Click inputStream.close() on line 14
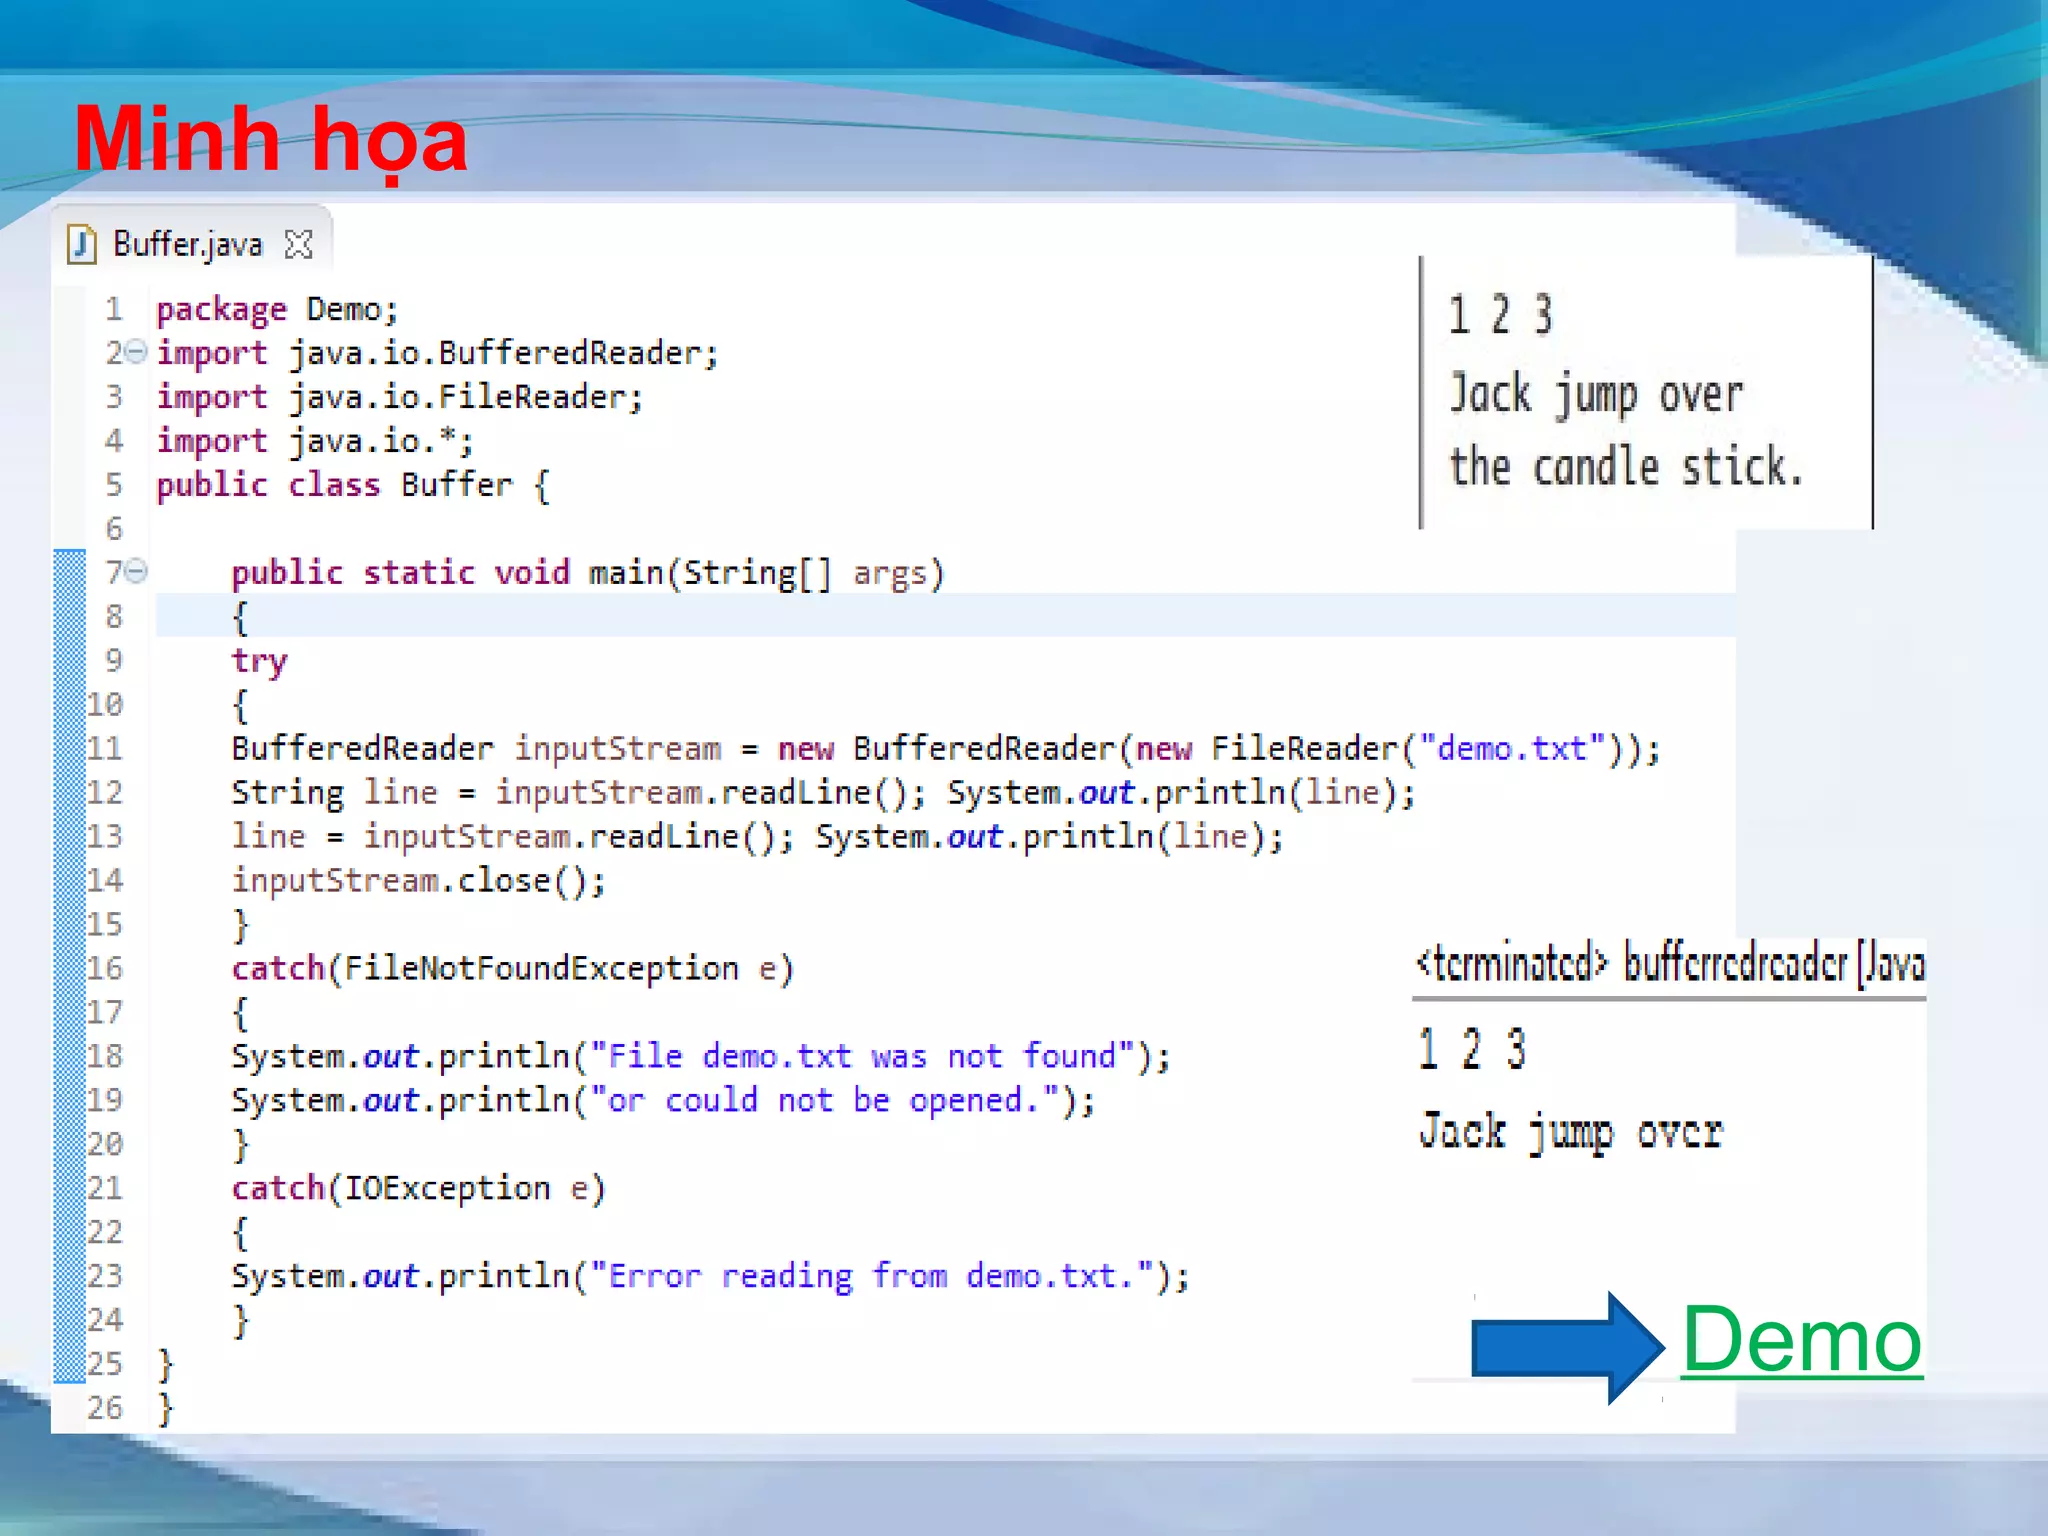This screenshot has width=2048, height=1536. [418, 880]
